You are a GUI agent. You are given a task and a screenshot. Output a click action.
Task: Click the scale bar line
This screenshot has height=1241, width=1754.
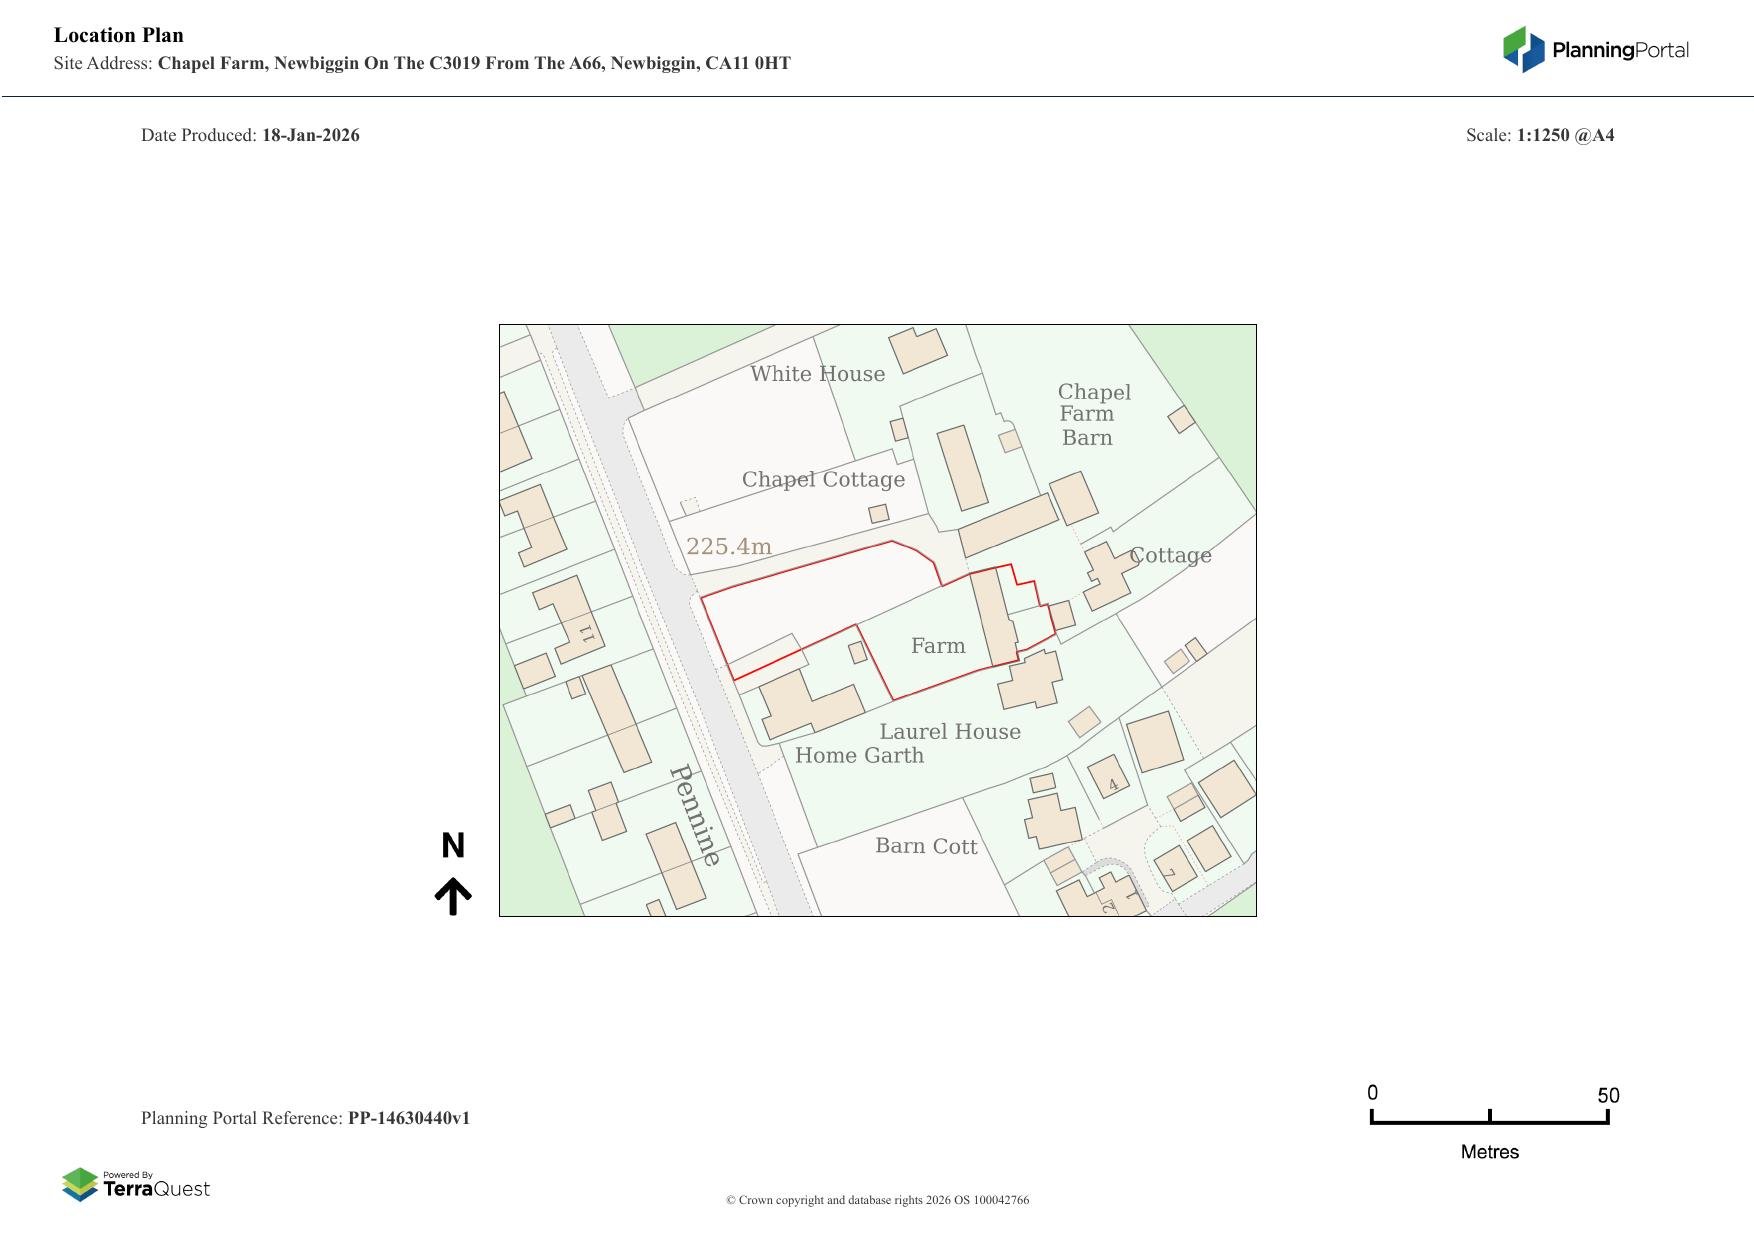coord(1489,1121)
